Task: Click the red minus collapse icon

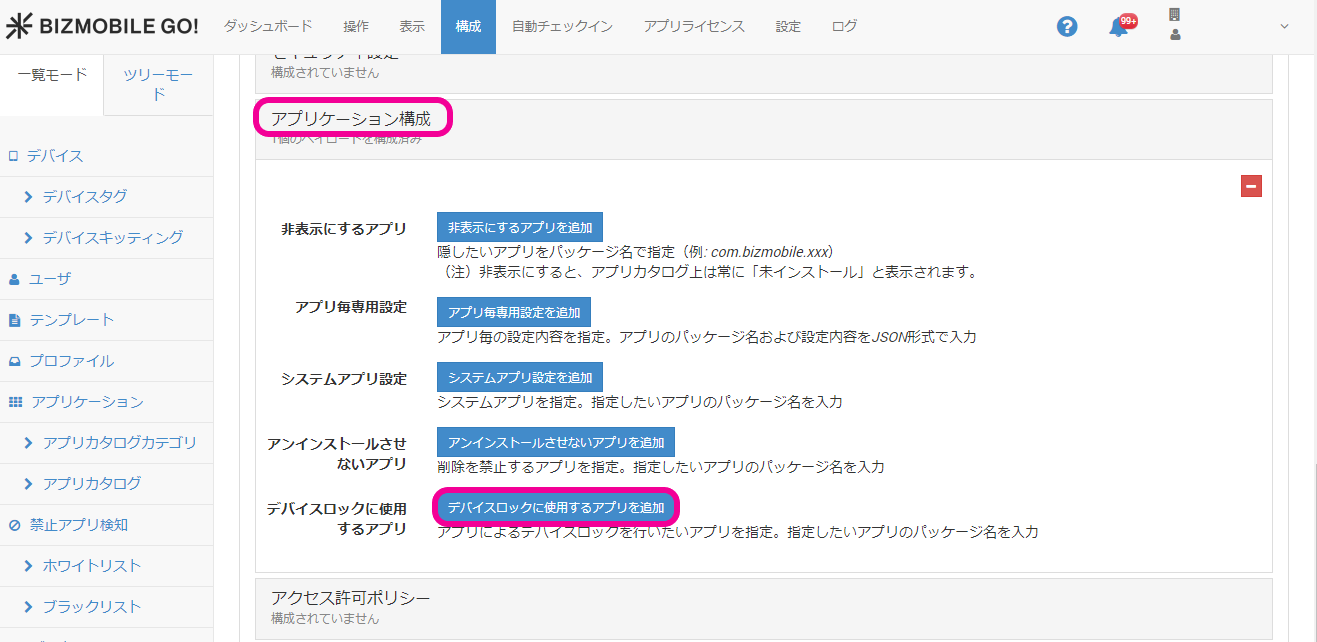Action: coord(1251,186)
